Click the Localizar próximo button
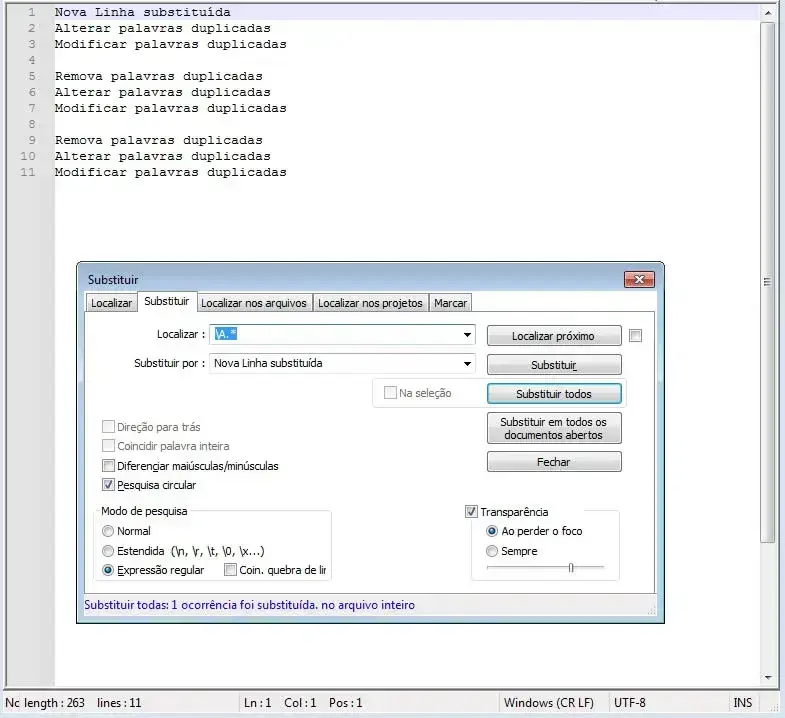Image resolution: width=785 pixels, height=718 pixels. click(553, 336)
